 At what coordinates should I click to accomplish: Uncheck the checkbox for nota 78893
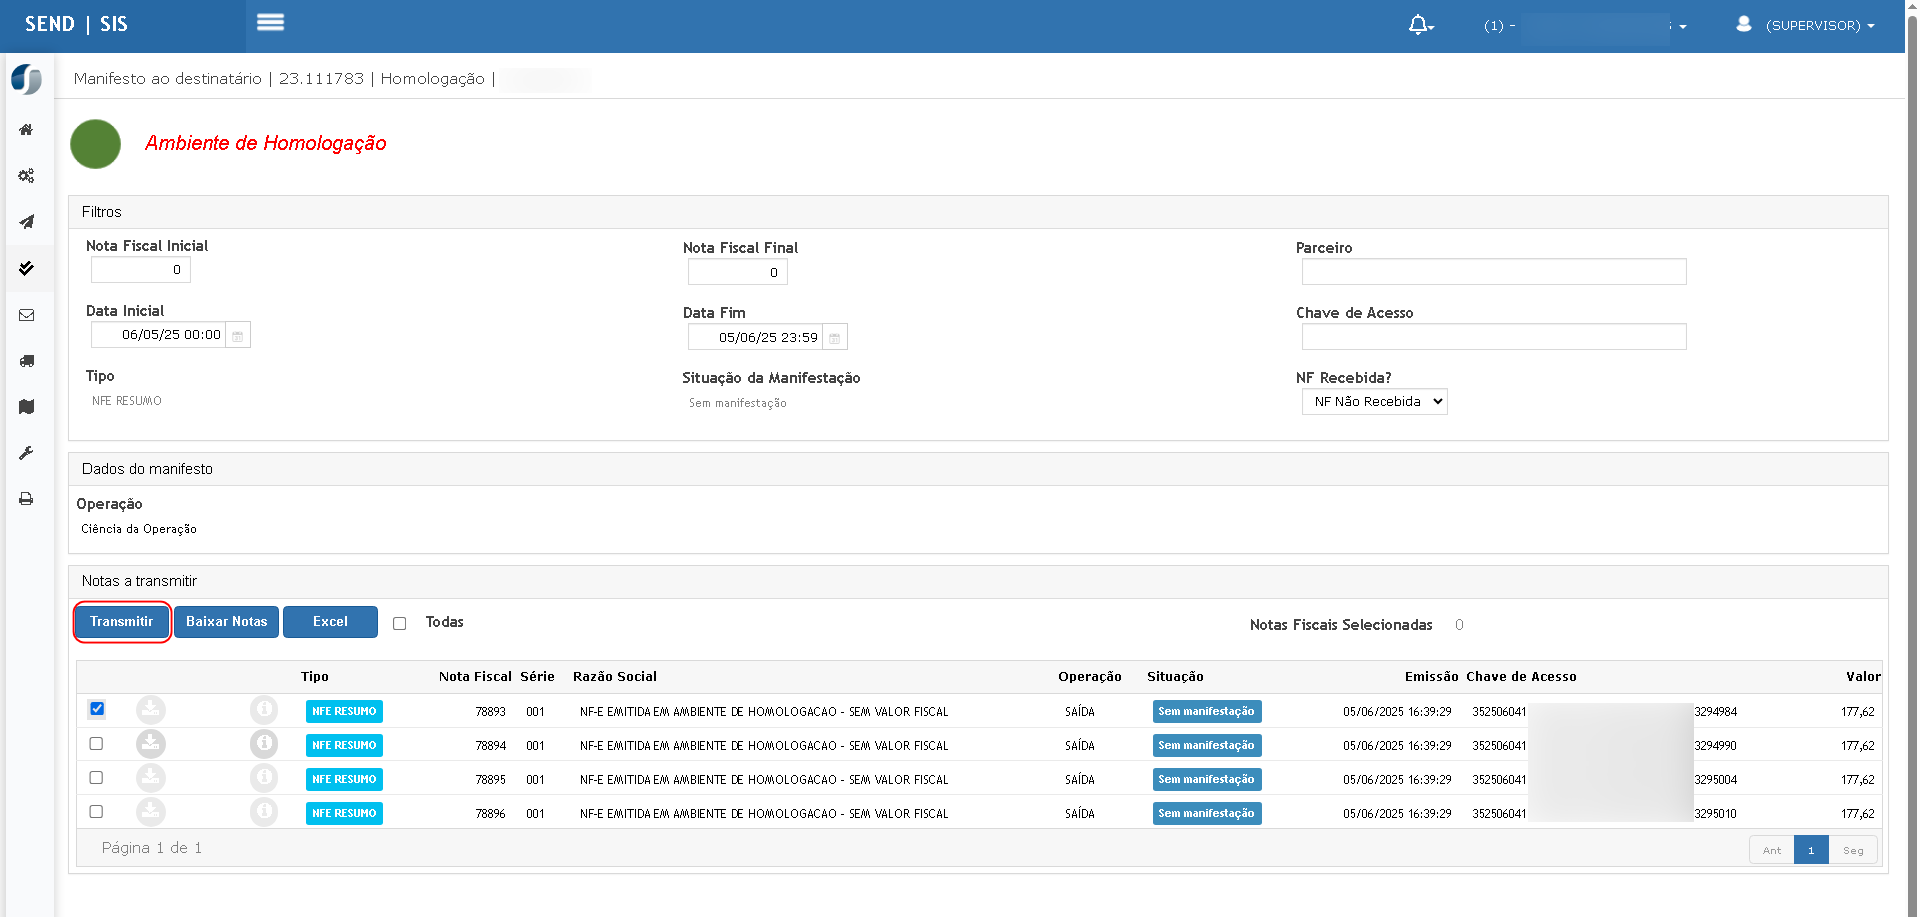(x=97, y=709)
